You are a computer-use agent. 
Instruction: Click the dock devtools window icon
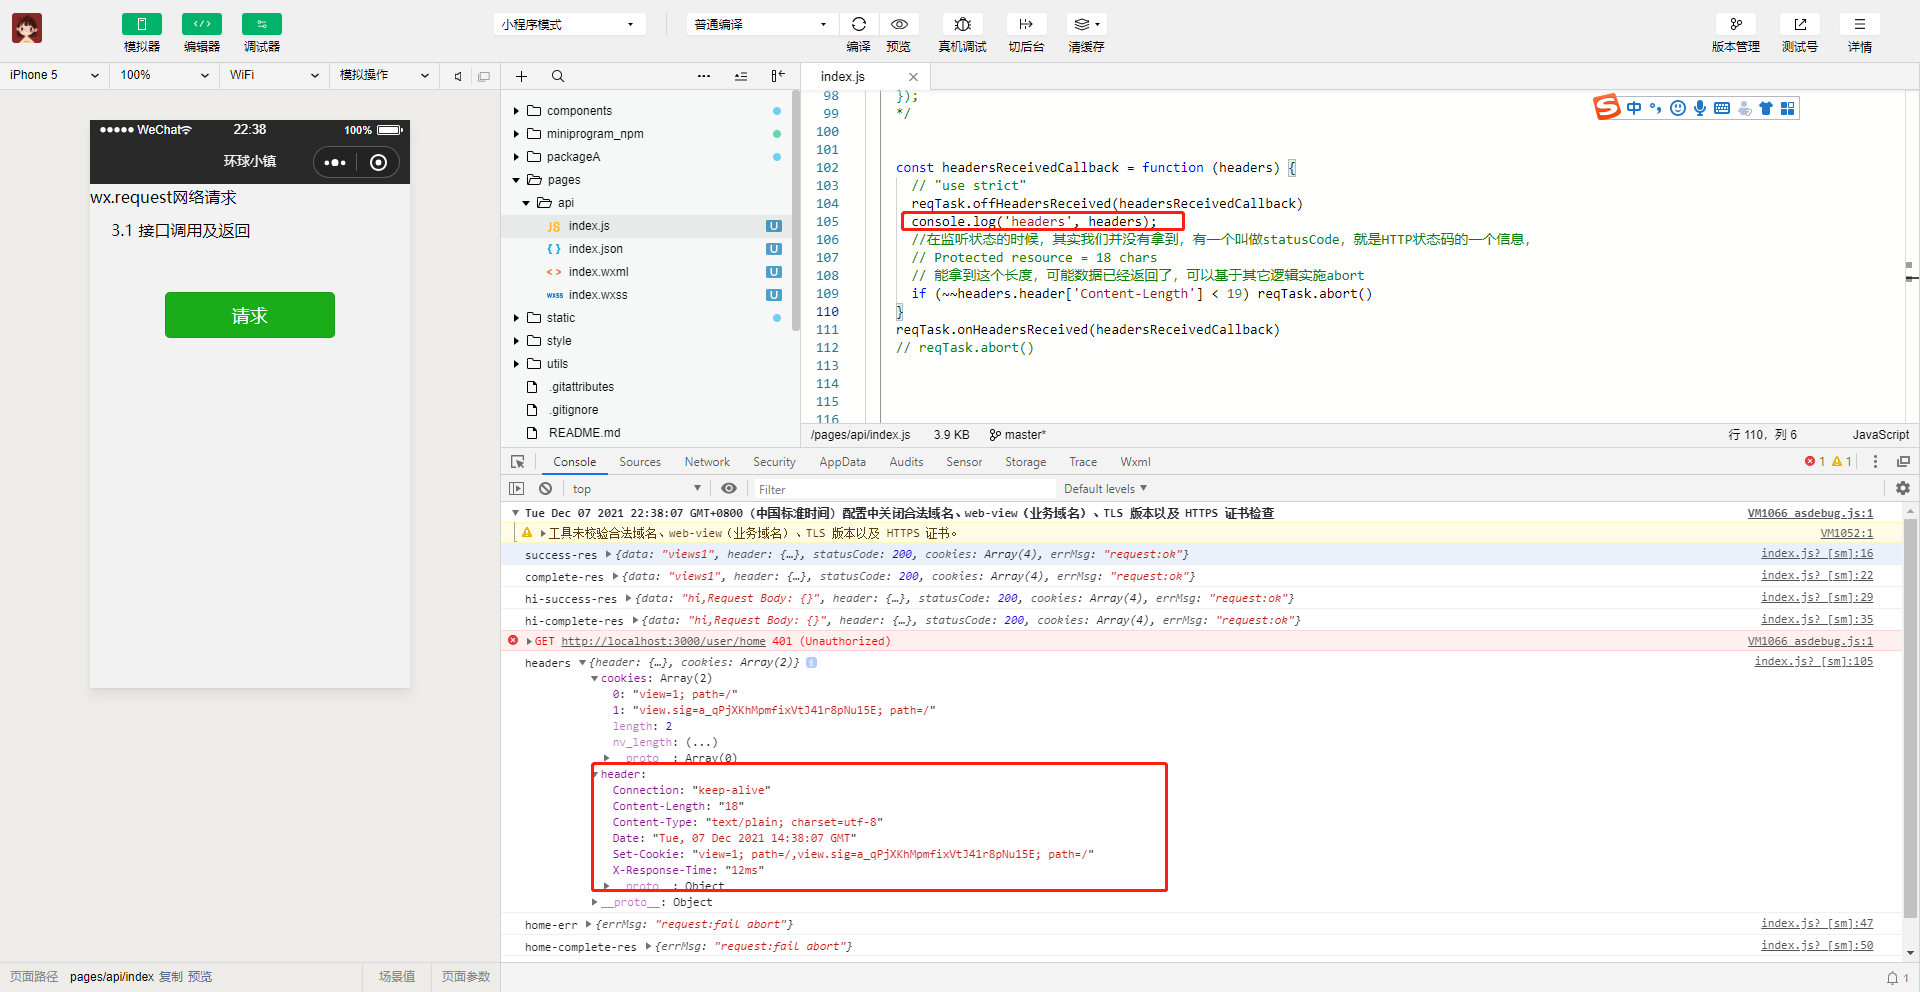click(1903, 461)
